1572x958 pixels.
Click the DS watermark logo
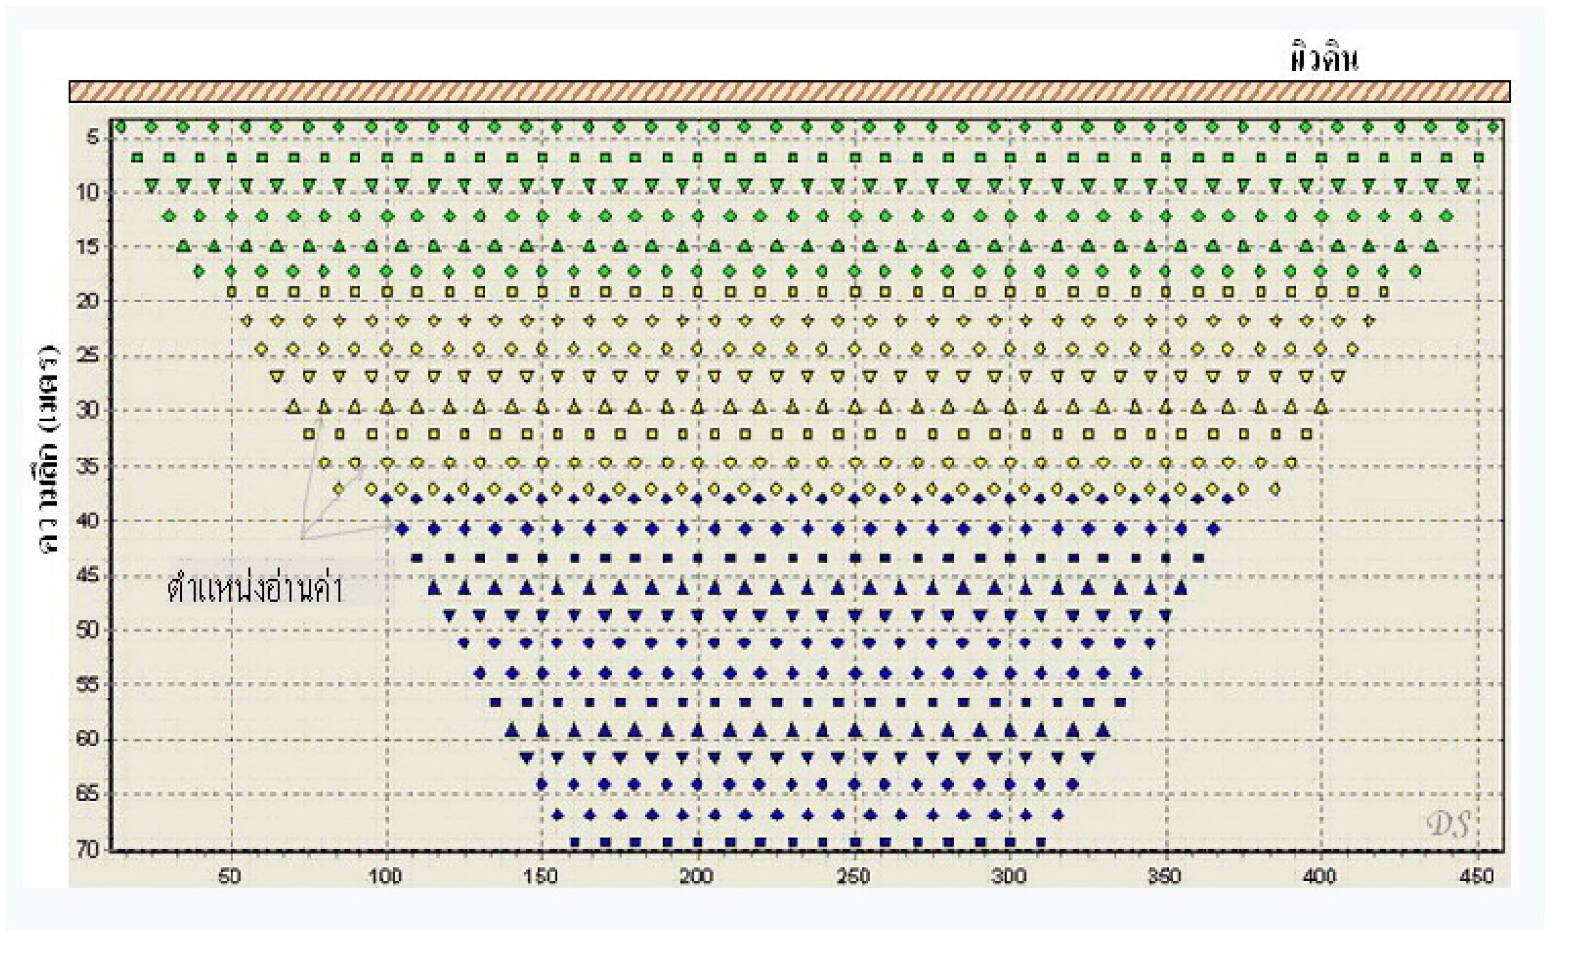(x=1448, y=824)
